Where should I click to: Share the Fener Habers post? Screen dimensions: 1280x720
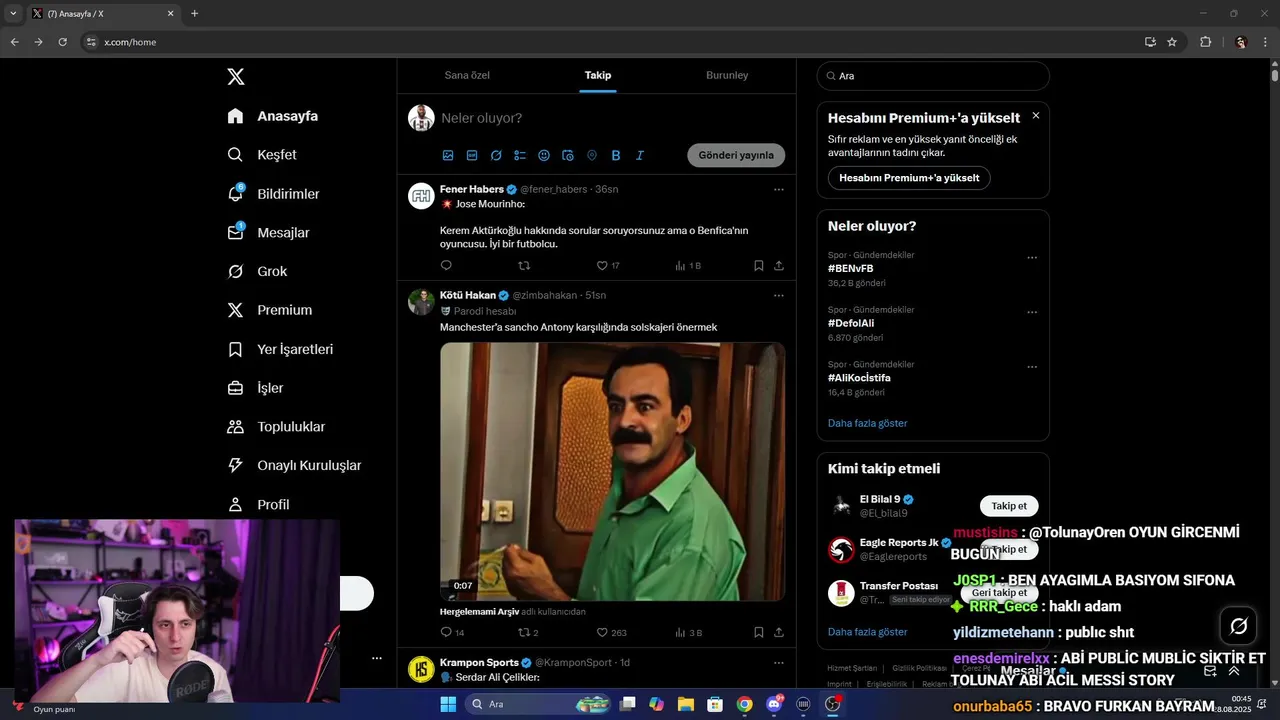[779, 266]
